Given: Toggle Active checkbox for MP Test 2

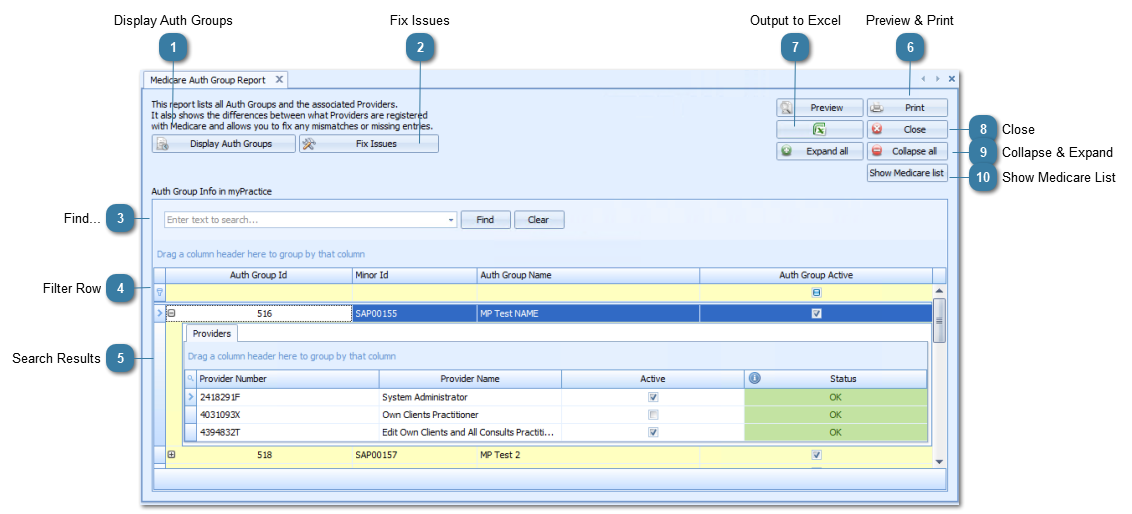Looking at the screenshot, I should point(817,455).
